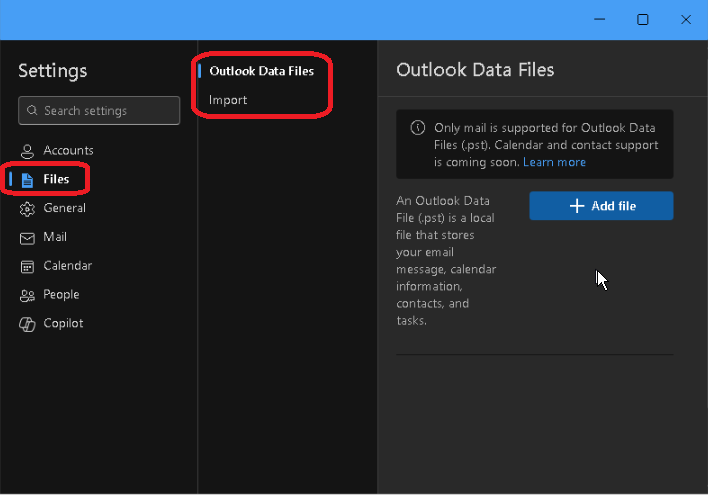This screenshot has width=708, height=495.
Task: Click the search magnifier icon
Action: click(32, 110)
